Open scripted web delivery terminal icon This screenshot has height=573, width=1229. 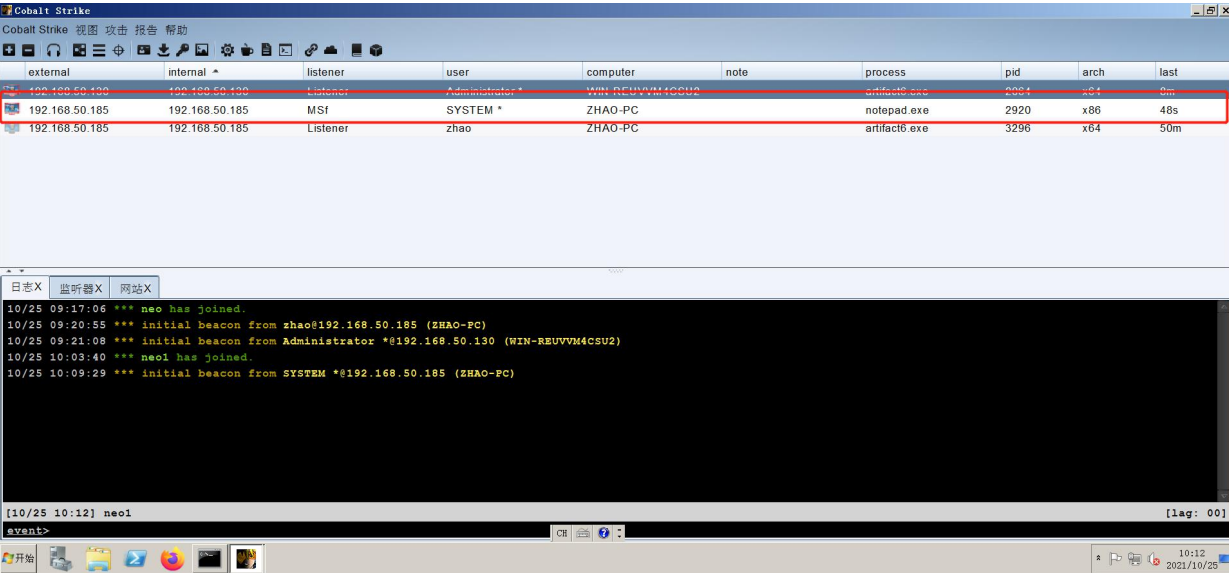point(286,50)
